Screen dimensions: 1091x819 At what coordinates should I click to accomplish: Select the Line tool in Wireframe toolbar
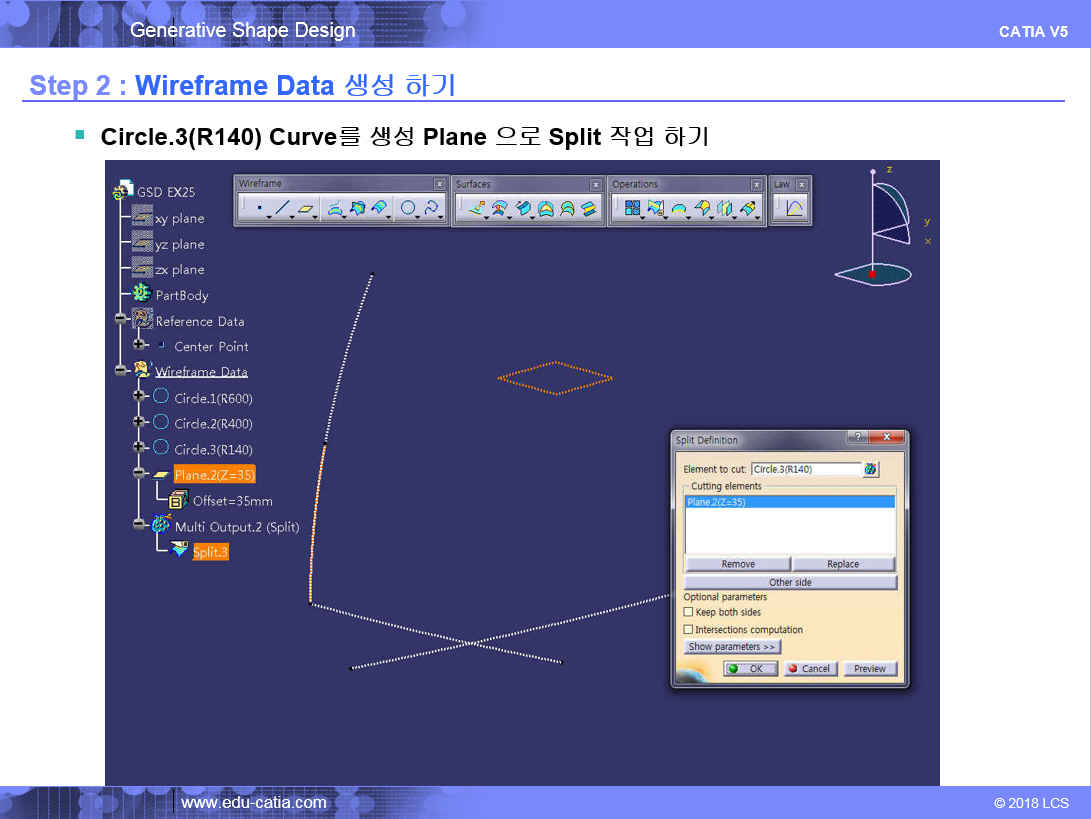click(x=283, y=208)
